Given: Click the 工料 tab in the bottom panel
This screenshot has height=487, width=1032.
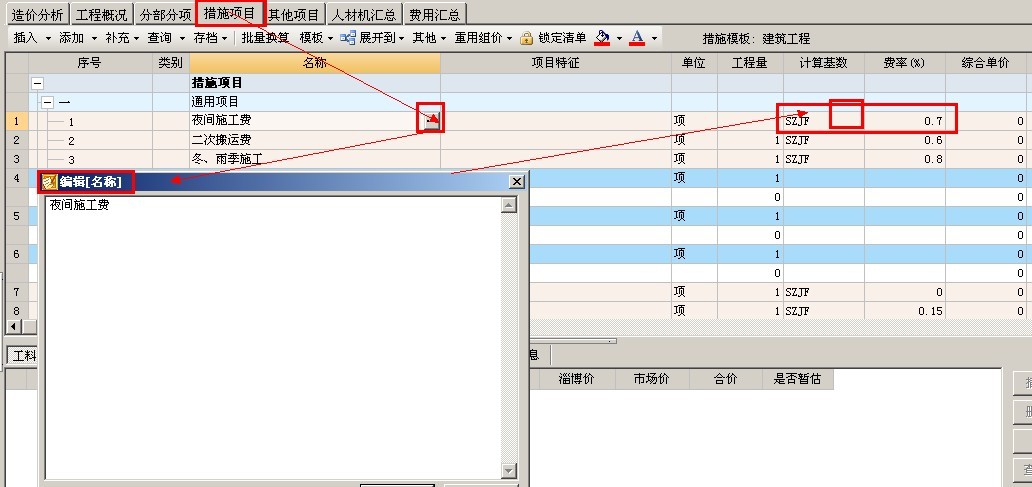Looking at the screenshot, I should [24, 355].
